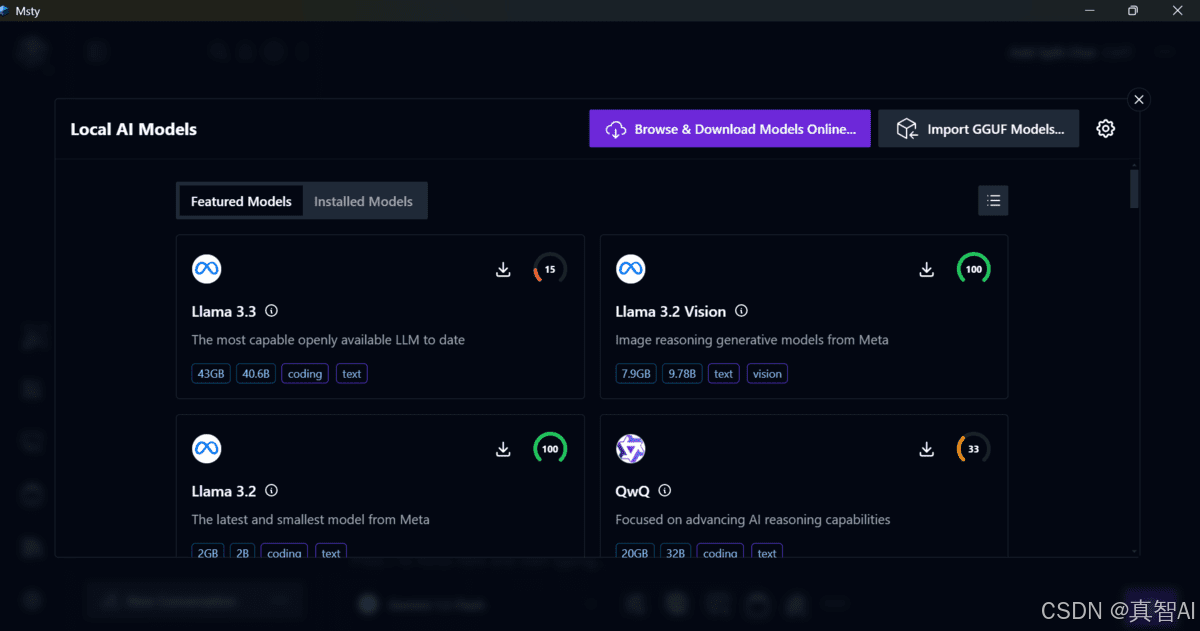1200x631 pixels.
Task: Click the Meta logo on Llama 3.2 card
Action: [x=207, y=449]
